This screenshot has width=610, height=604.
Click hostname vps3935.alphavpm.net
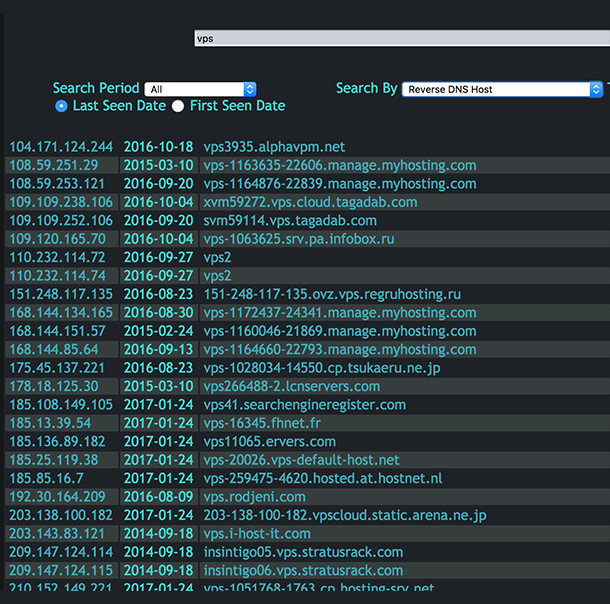tap(274, 147)
